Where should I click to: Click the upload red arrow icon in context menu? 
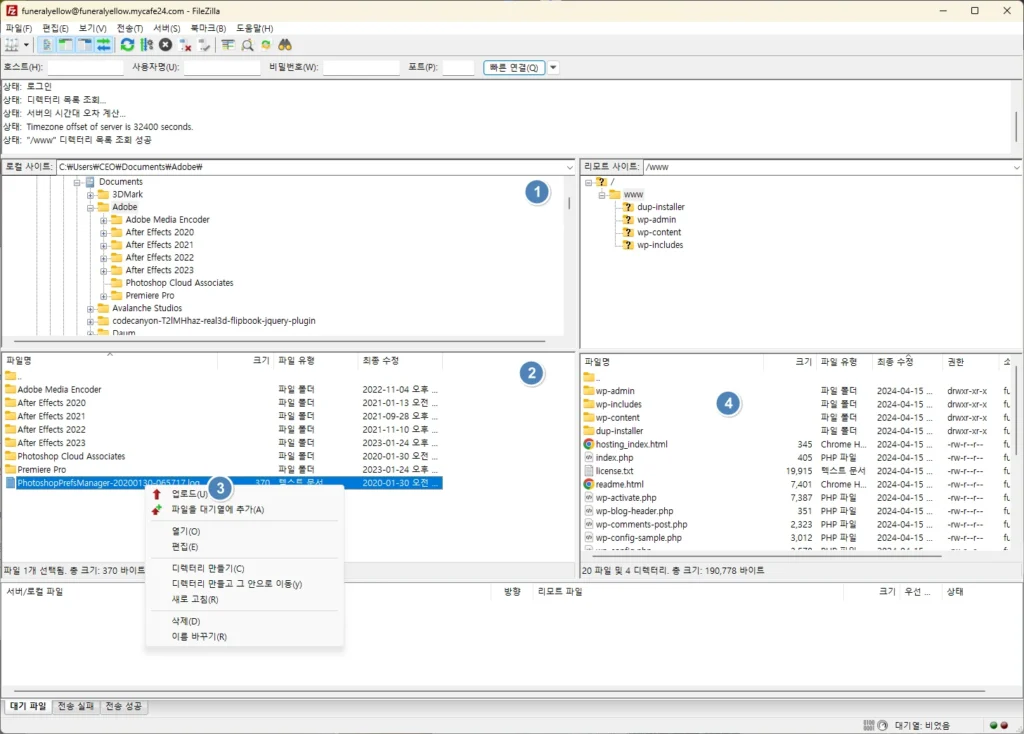157,494
